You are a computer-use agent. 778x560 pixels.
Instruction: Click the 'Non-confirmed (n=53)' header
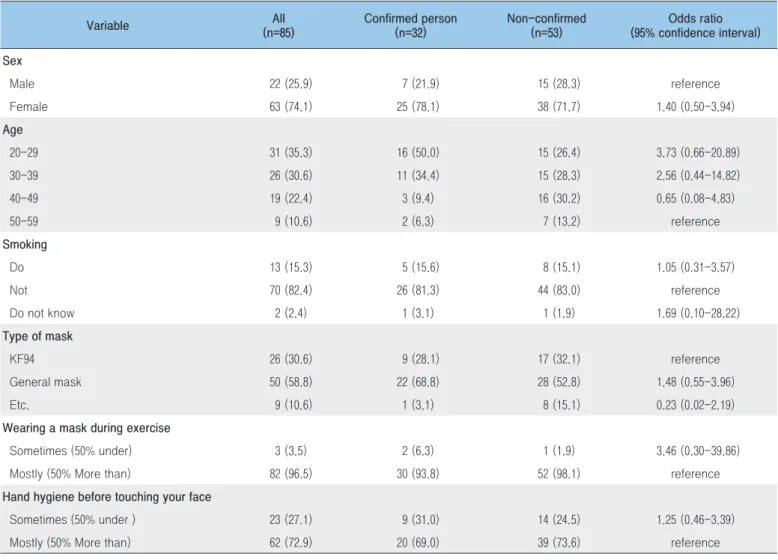point(546,26)
